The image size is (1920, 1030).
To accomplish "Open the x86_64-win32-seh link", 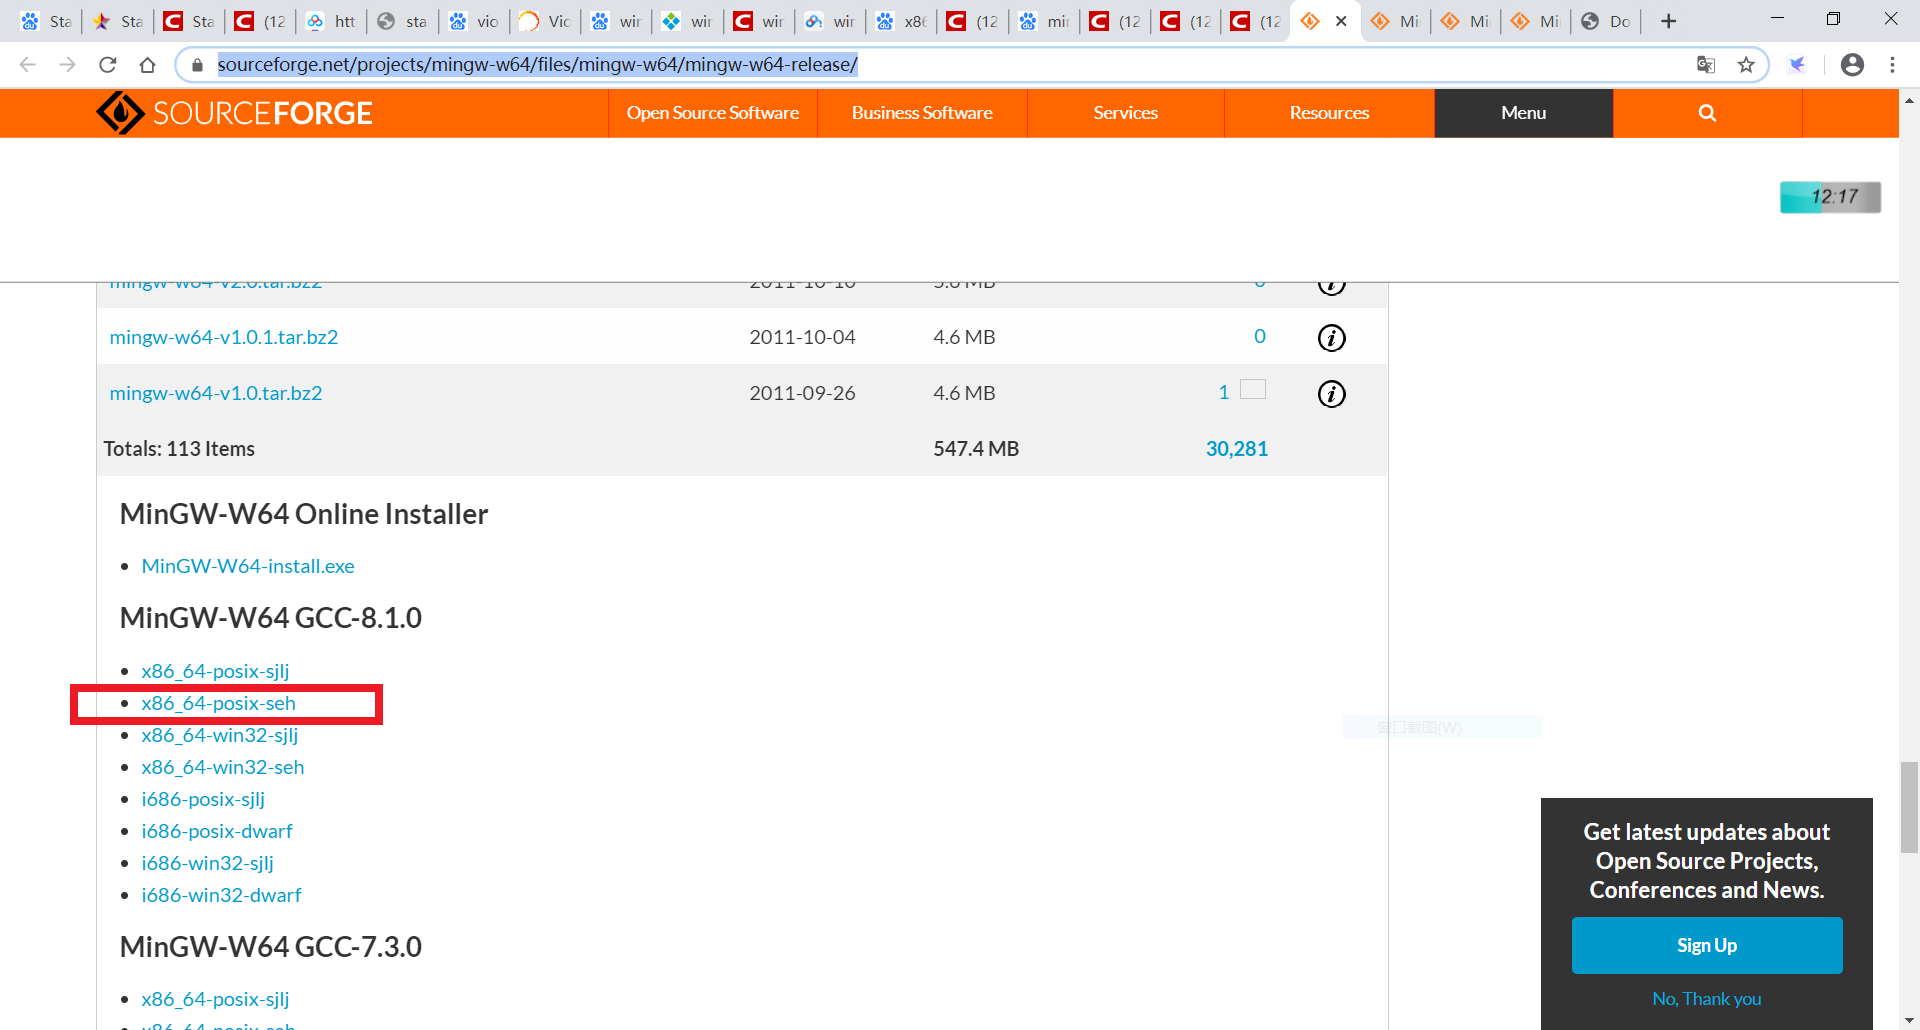I will (223, 767).
